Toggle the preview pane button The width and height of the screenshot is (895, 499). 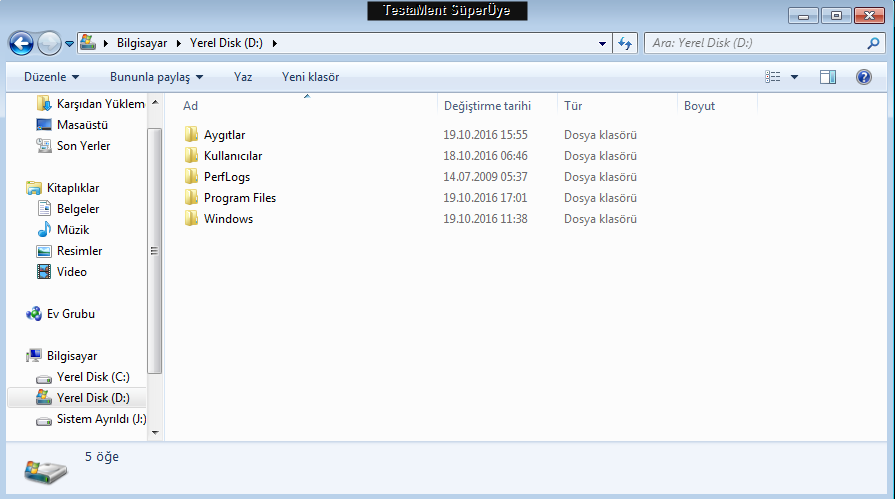[828, 77]
